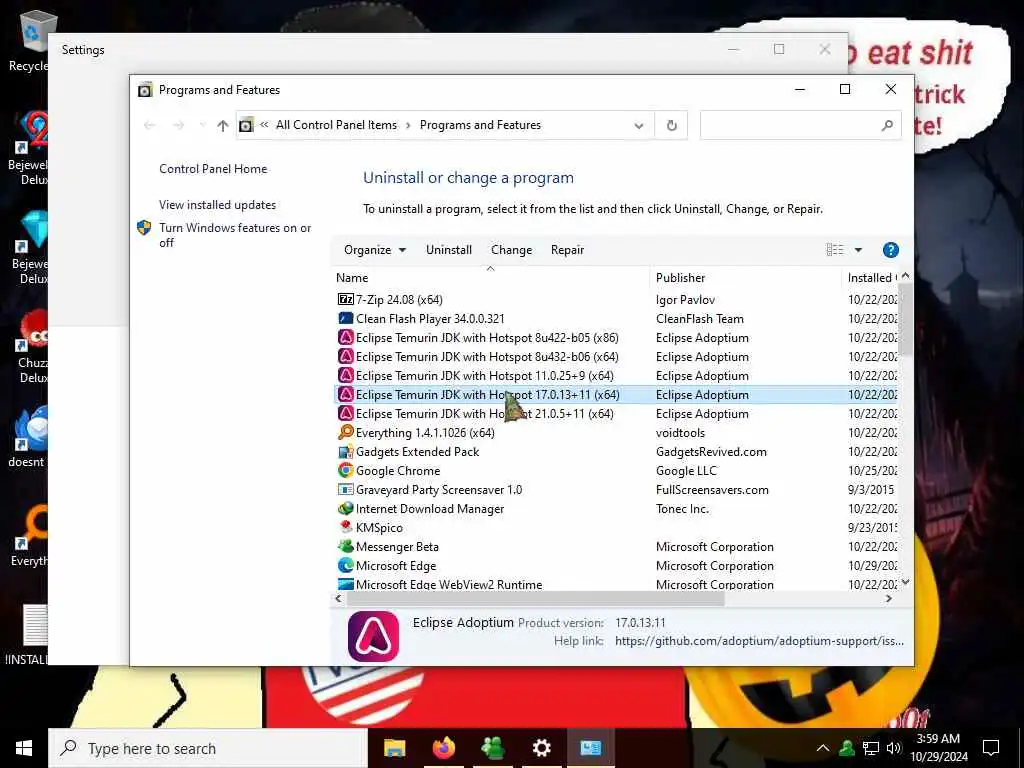Click All Control Panel Items breadcrumb
Viewport: 1024px width, 768px height.
(x=336, y=125)
